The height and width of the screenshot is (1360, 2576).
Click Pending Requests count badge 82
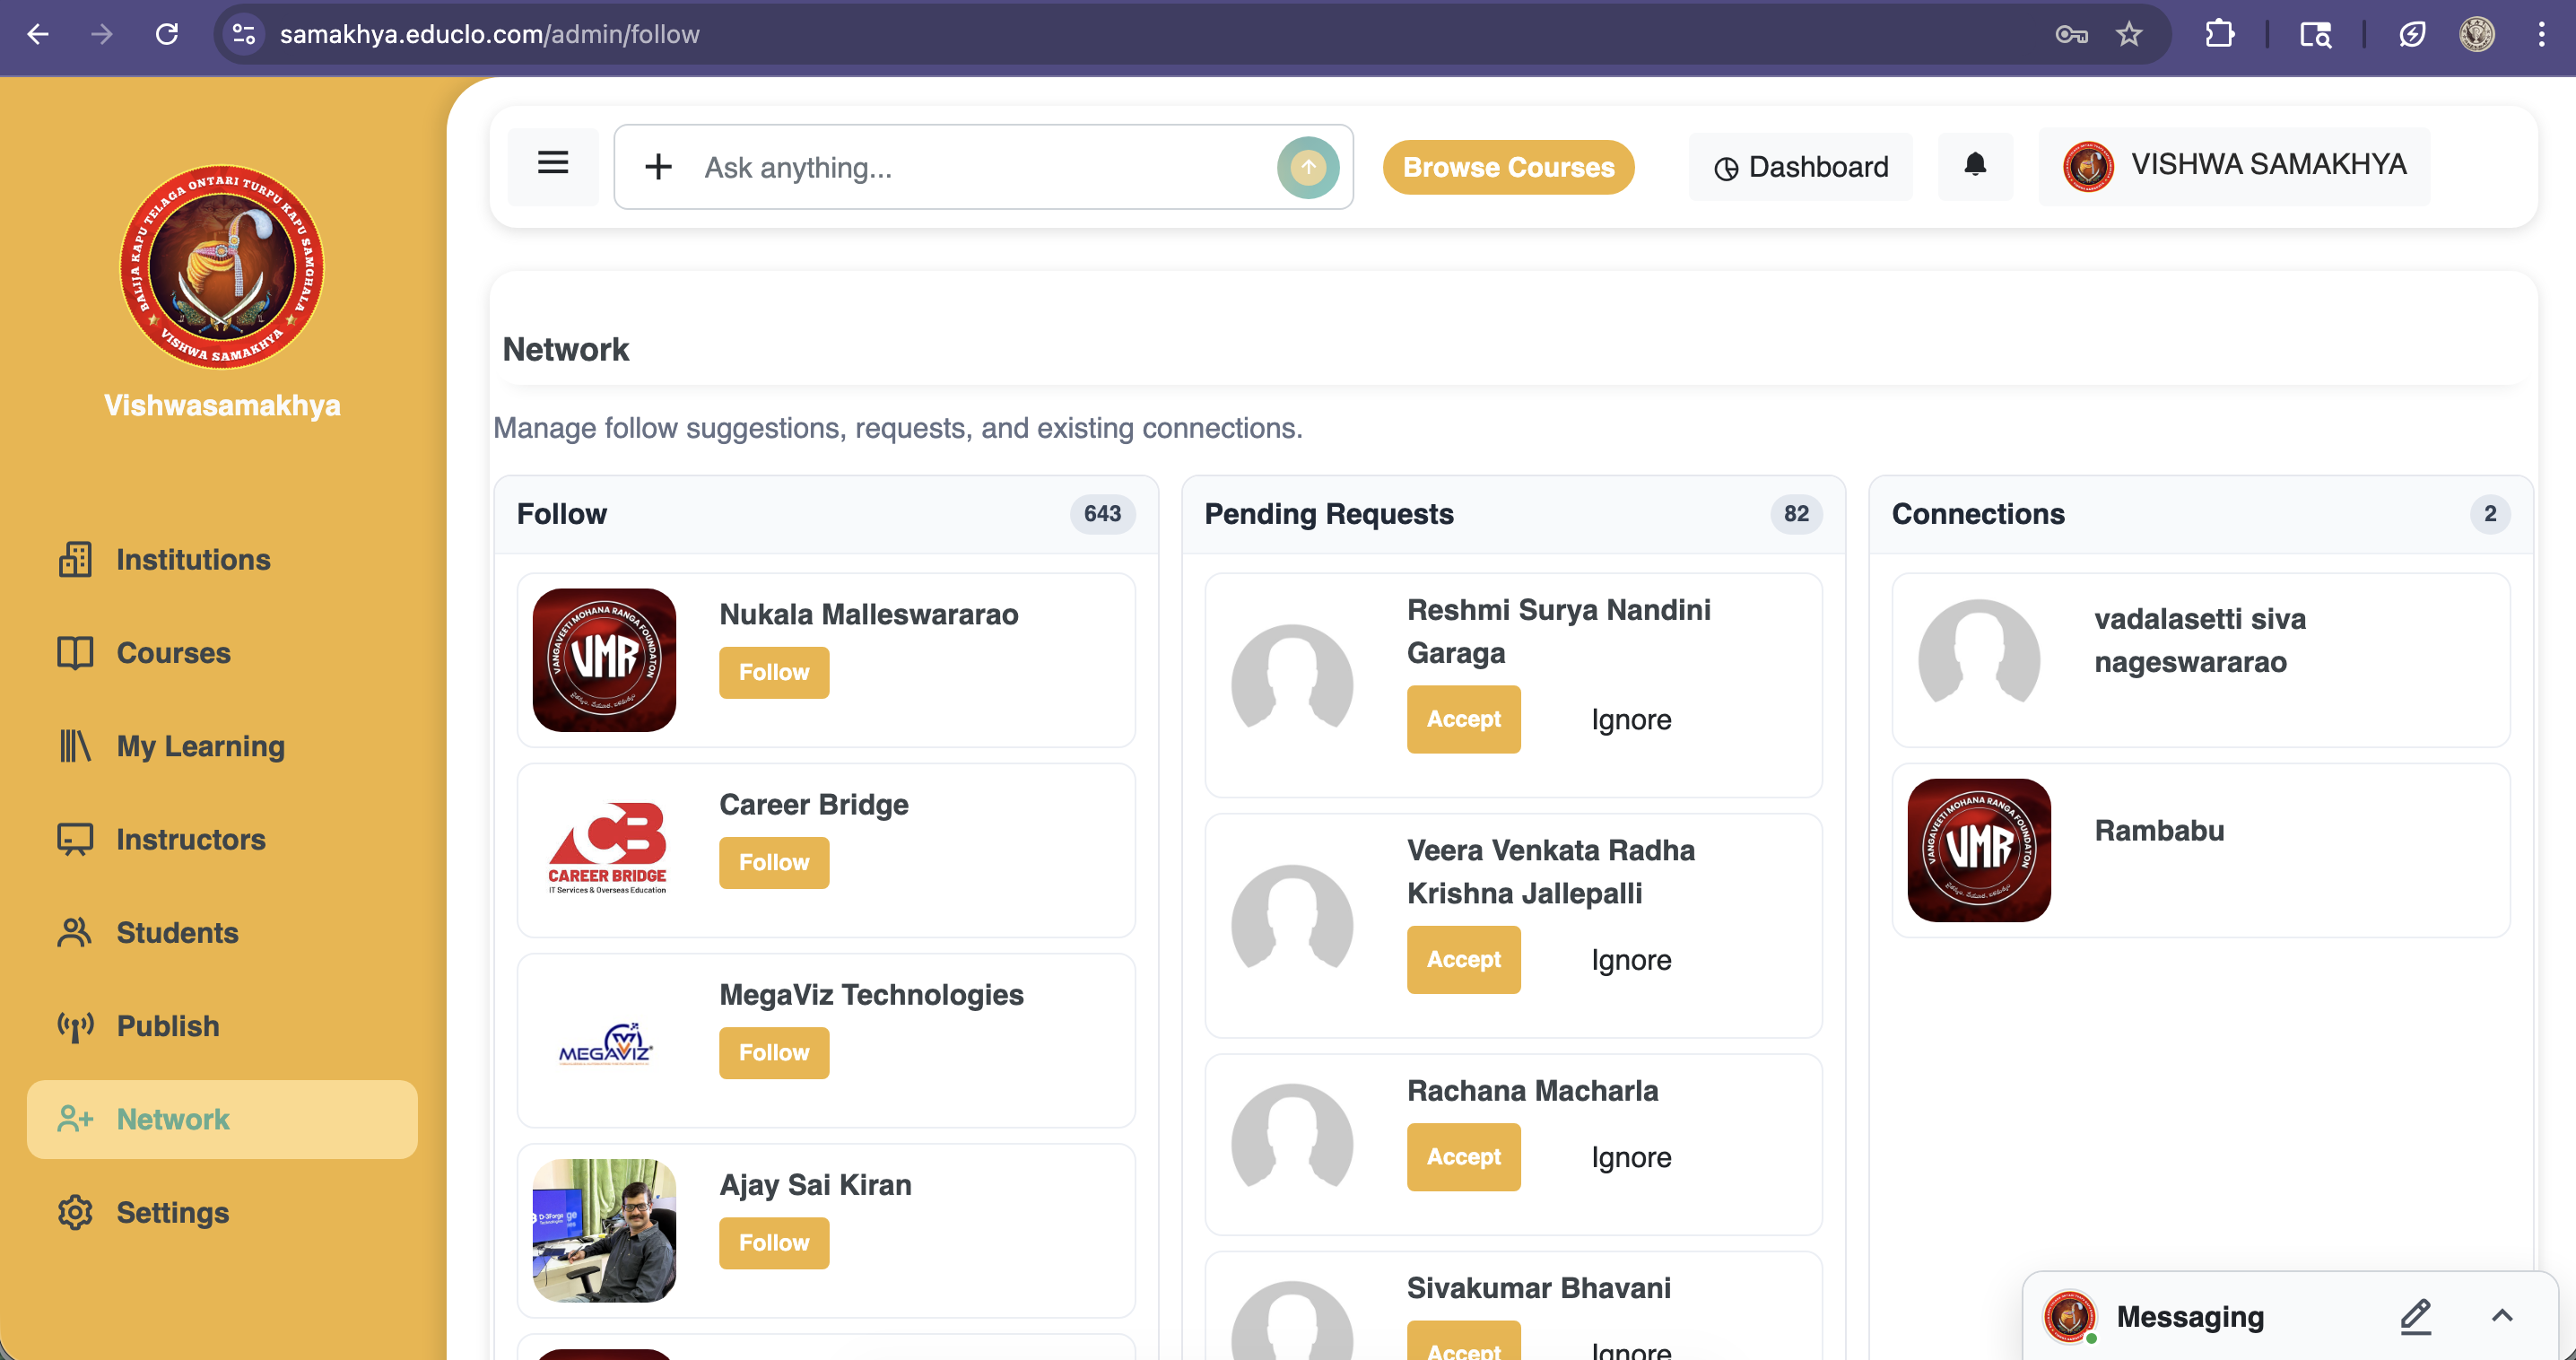(x=1796, y=513)
